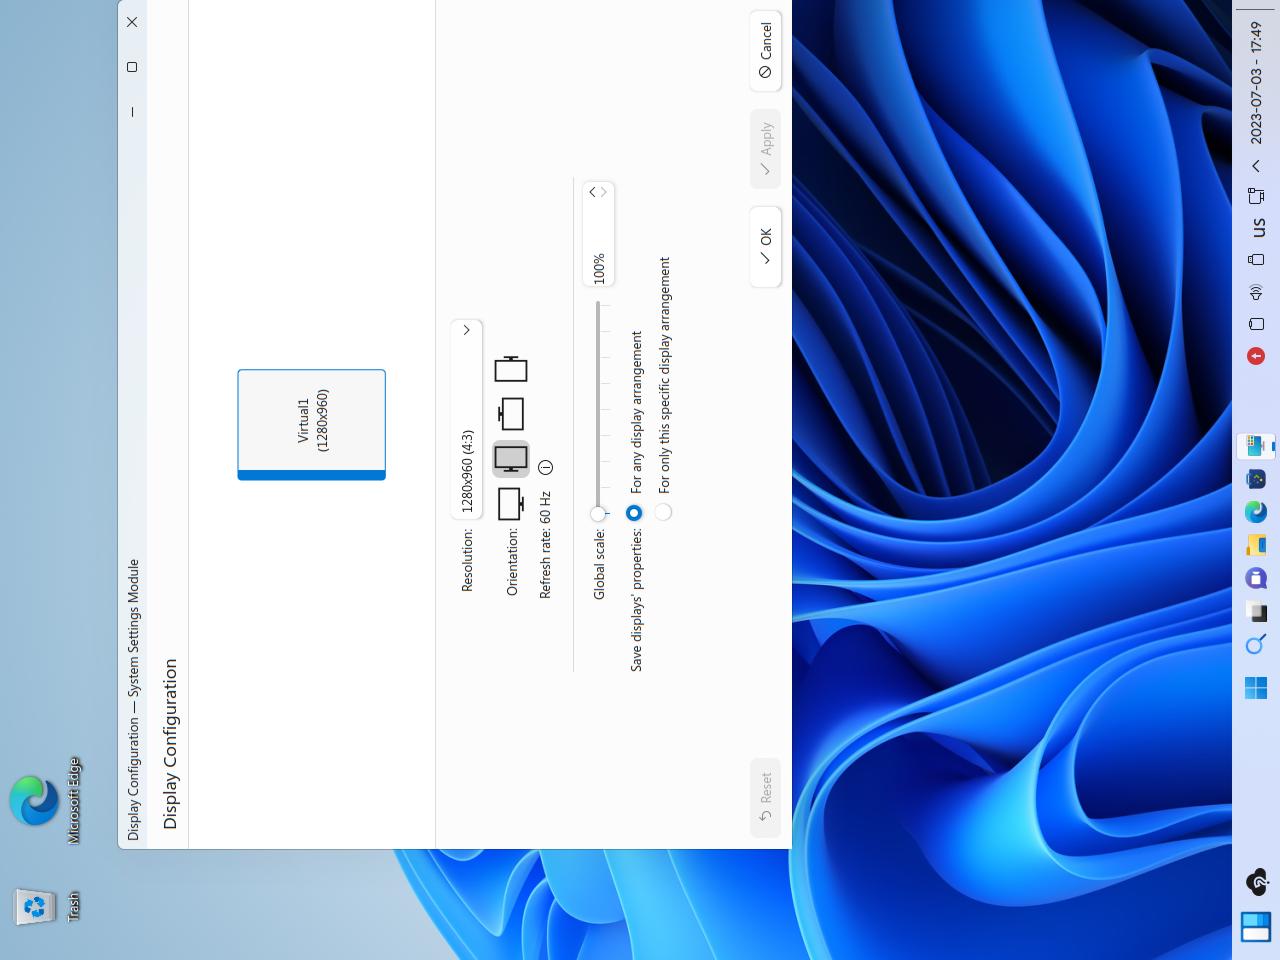Select the highlighted orientation icon
Screen dimensions: 1280x960
point(511,459)
